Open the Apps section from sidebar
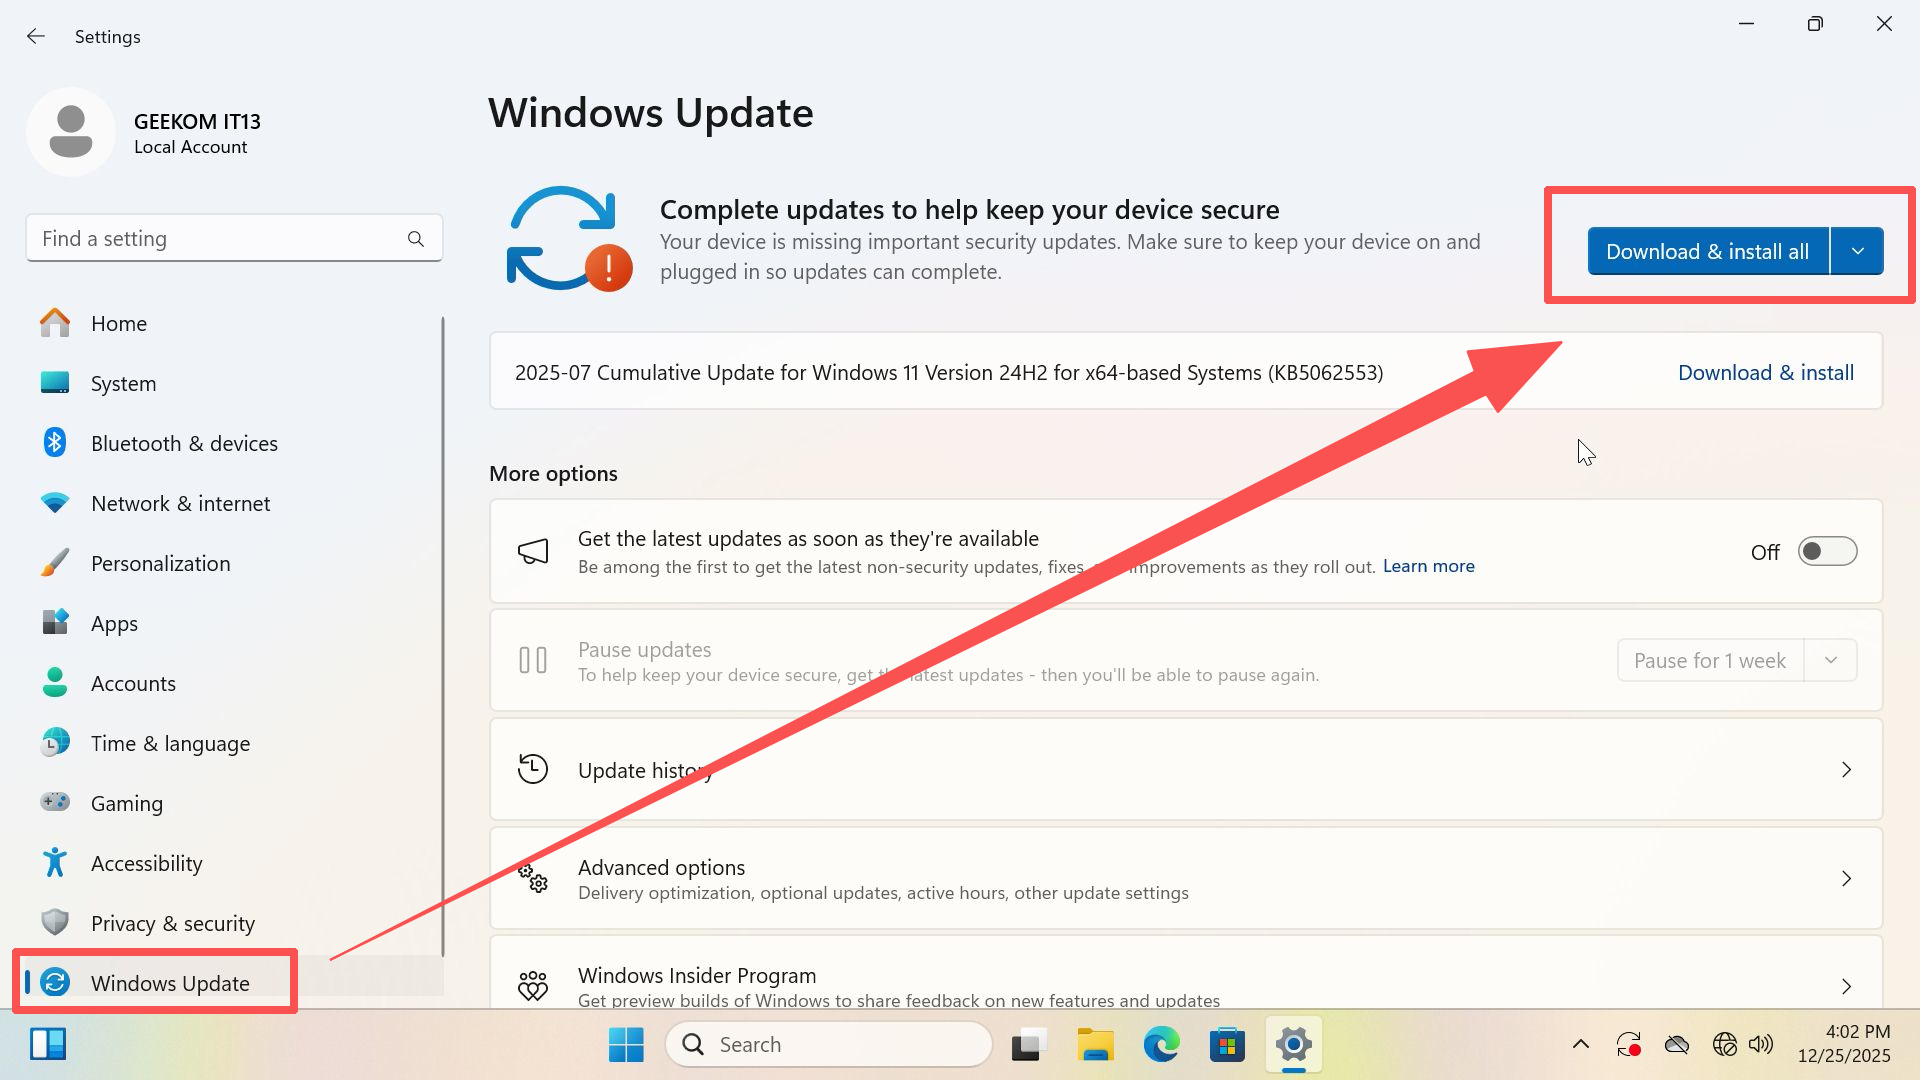This screenshot has height=1080, width=1920. point(113,623)
